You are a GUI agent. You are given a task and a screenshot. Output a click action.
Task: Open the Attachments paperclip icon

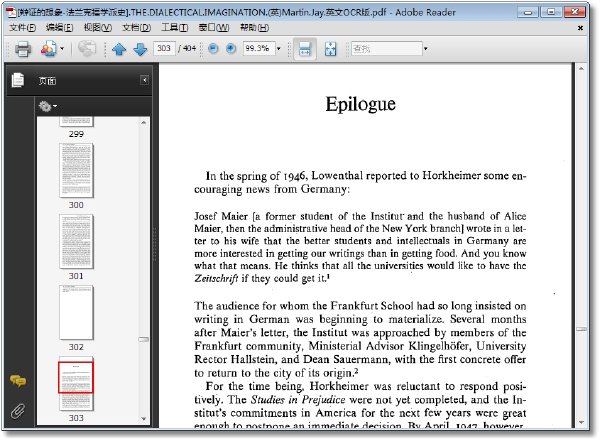point(18,411)
